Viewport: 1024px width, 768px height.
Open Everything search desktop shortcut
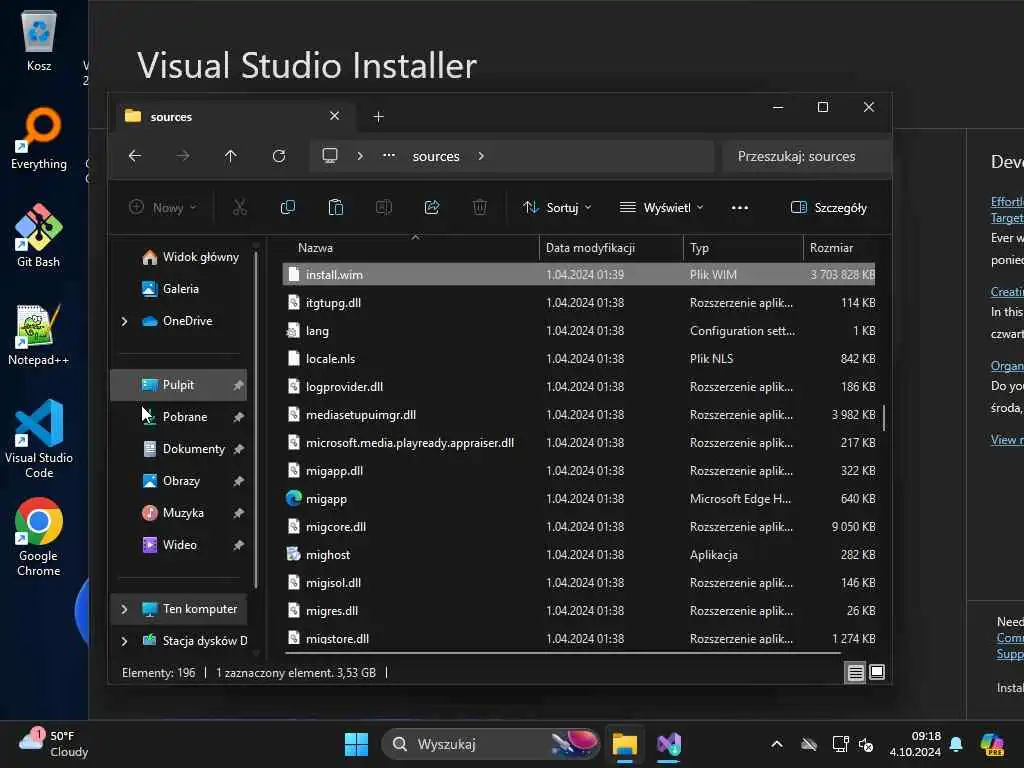point(39,138)
